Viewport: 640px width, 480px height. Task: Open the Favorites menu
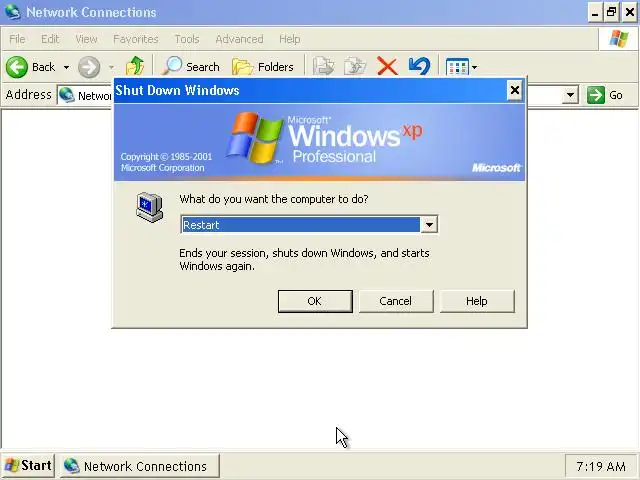tap(136, 39)
